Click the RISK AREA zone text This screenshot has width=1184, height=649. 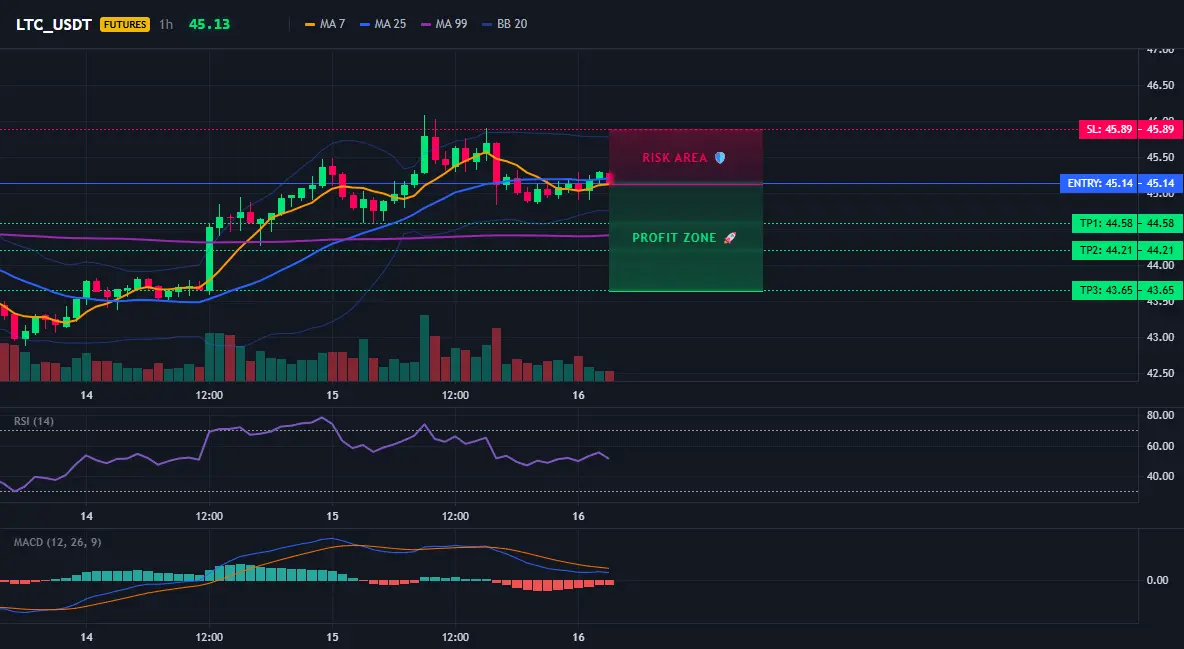click(x=674, y=158)
